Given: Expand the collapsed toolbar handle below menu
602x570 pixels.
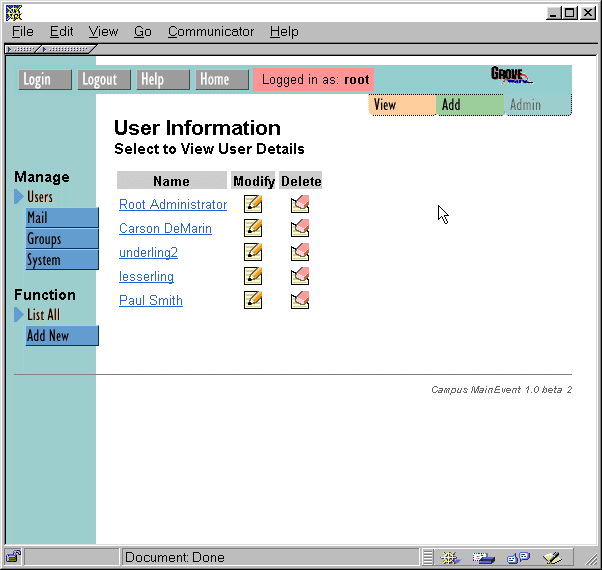Looking at the screenshot, I should tap(22, 48).
